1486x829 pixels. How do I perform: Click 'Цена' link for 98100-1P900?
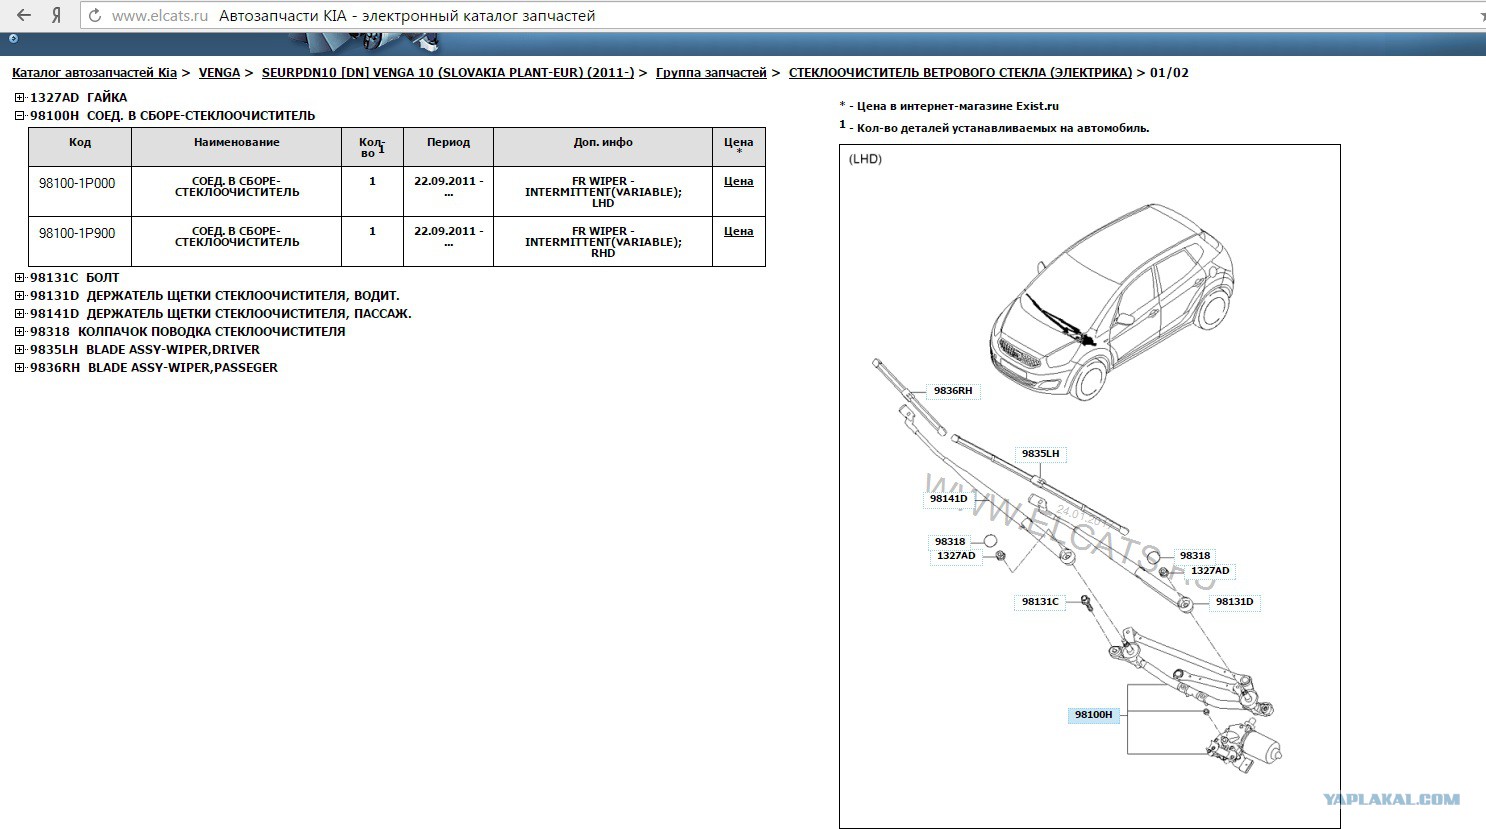click(738, 232)
